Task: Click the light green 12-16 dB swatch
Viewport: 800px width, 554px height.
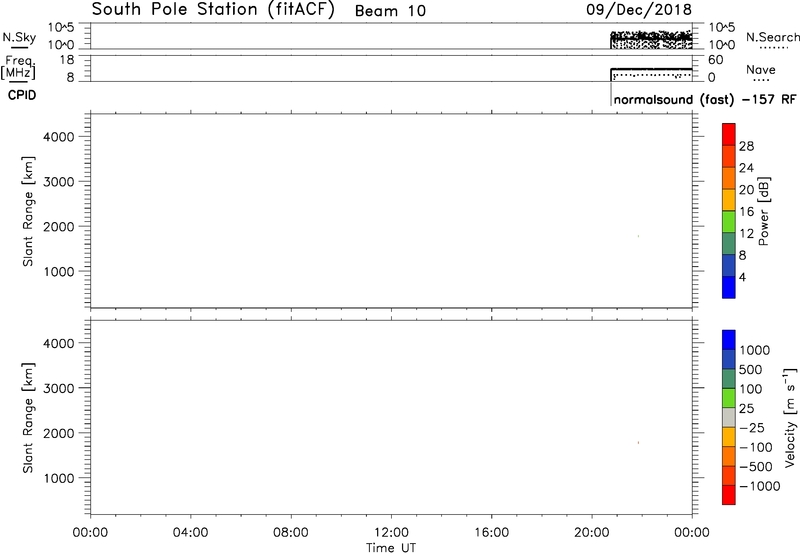Action: coord(729,222)
